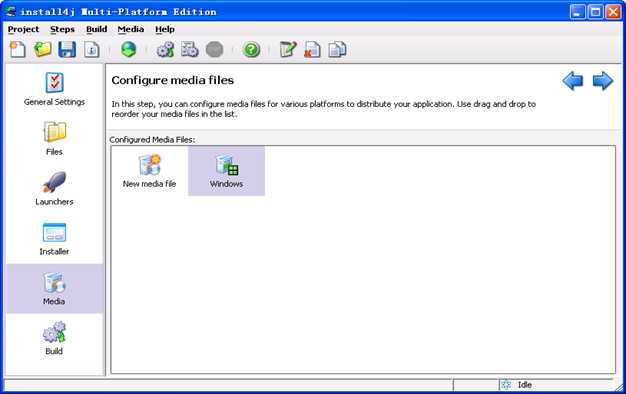The image size is (626, 394).
Task: Open help with green question mark icon
Action: coord(252,50)
